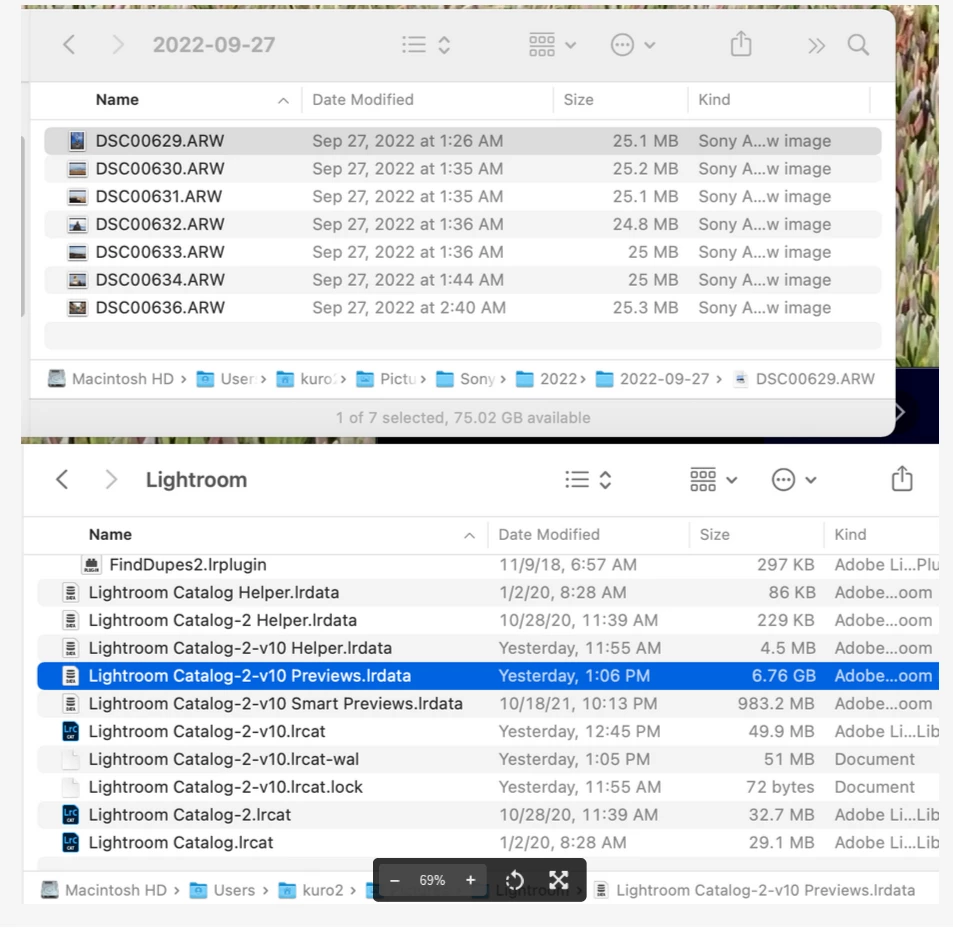Select file DSC00631.ARW
953x930 pixels.
[463, 197]
